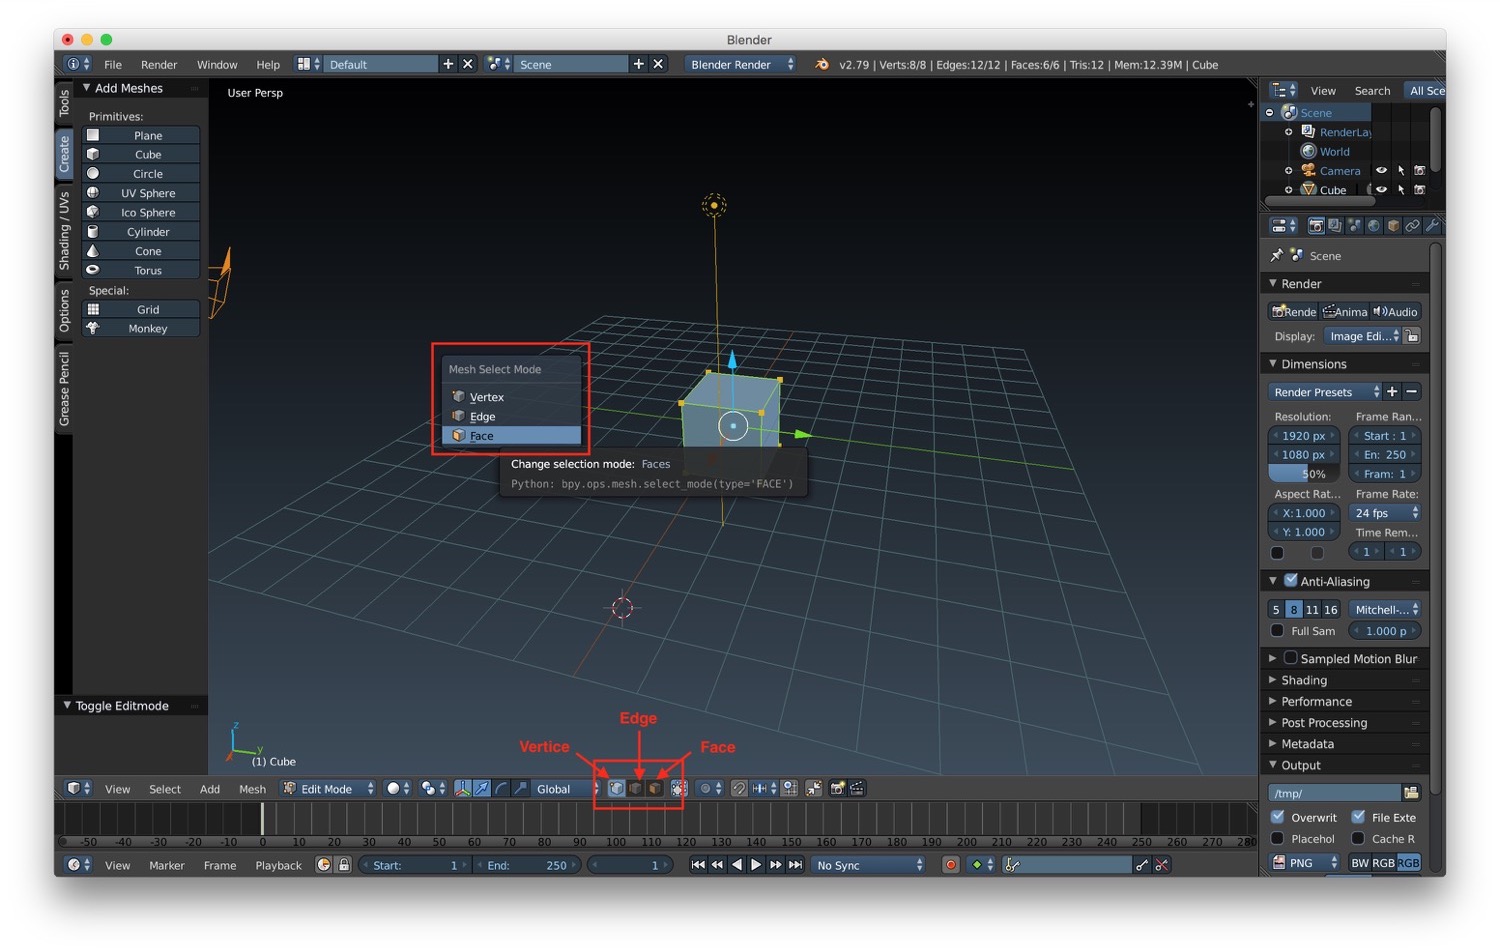Open the Help menu
The width and height of the screenshot is (1500, 952).
pos(268,64)
